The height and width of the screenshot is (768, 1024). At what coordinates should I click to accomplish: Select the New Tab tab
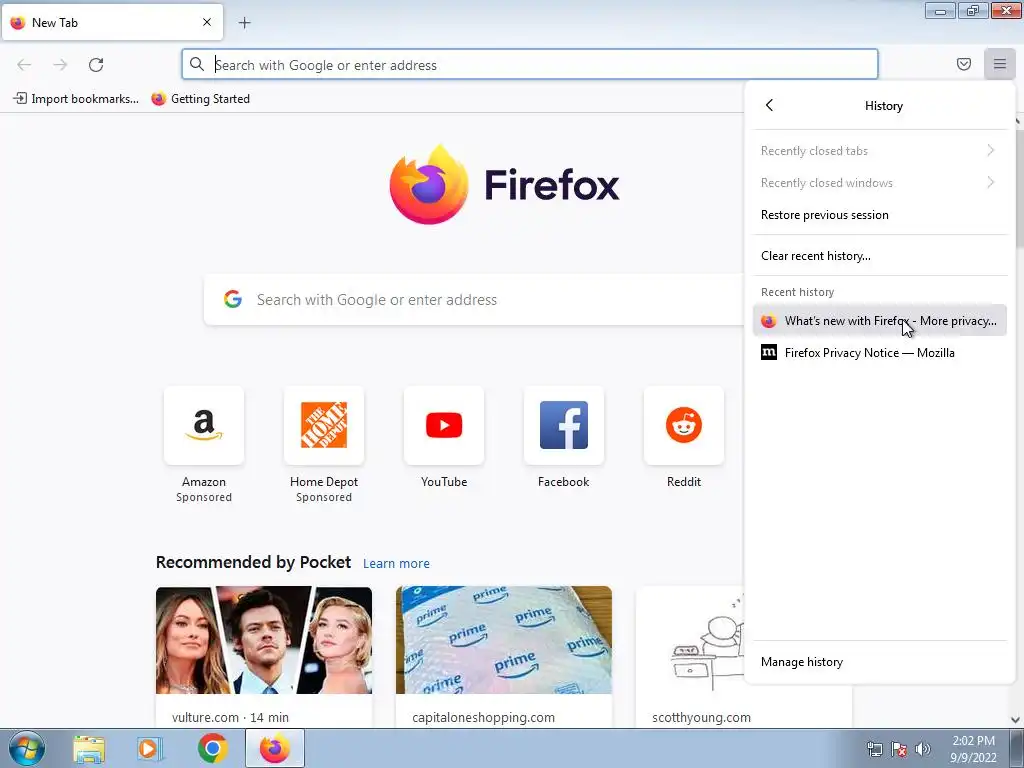[112, 22]
